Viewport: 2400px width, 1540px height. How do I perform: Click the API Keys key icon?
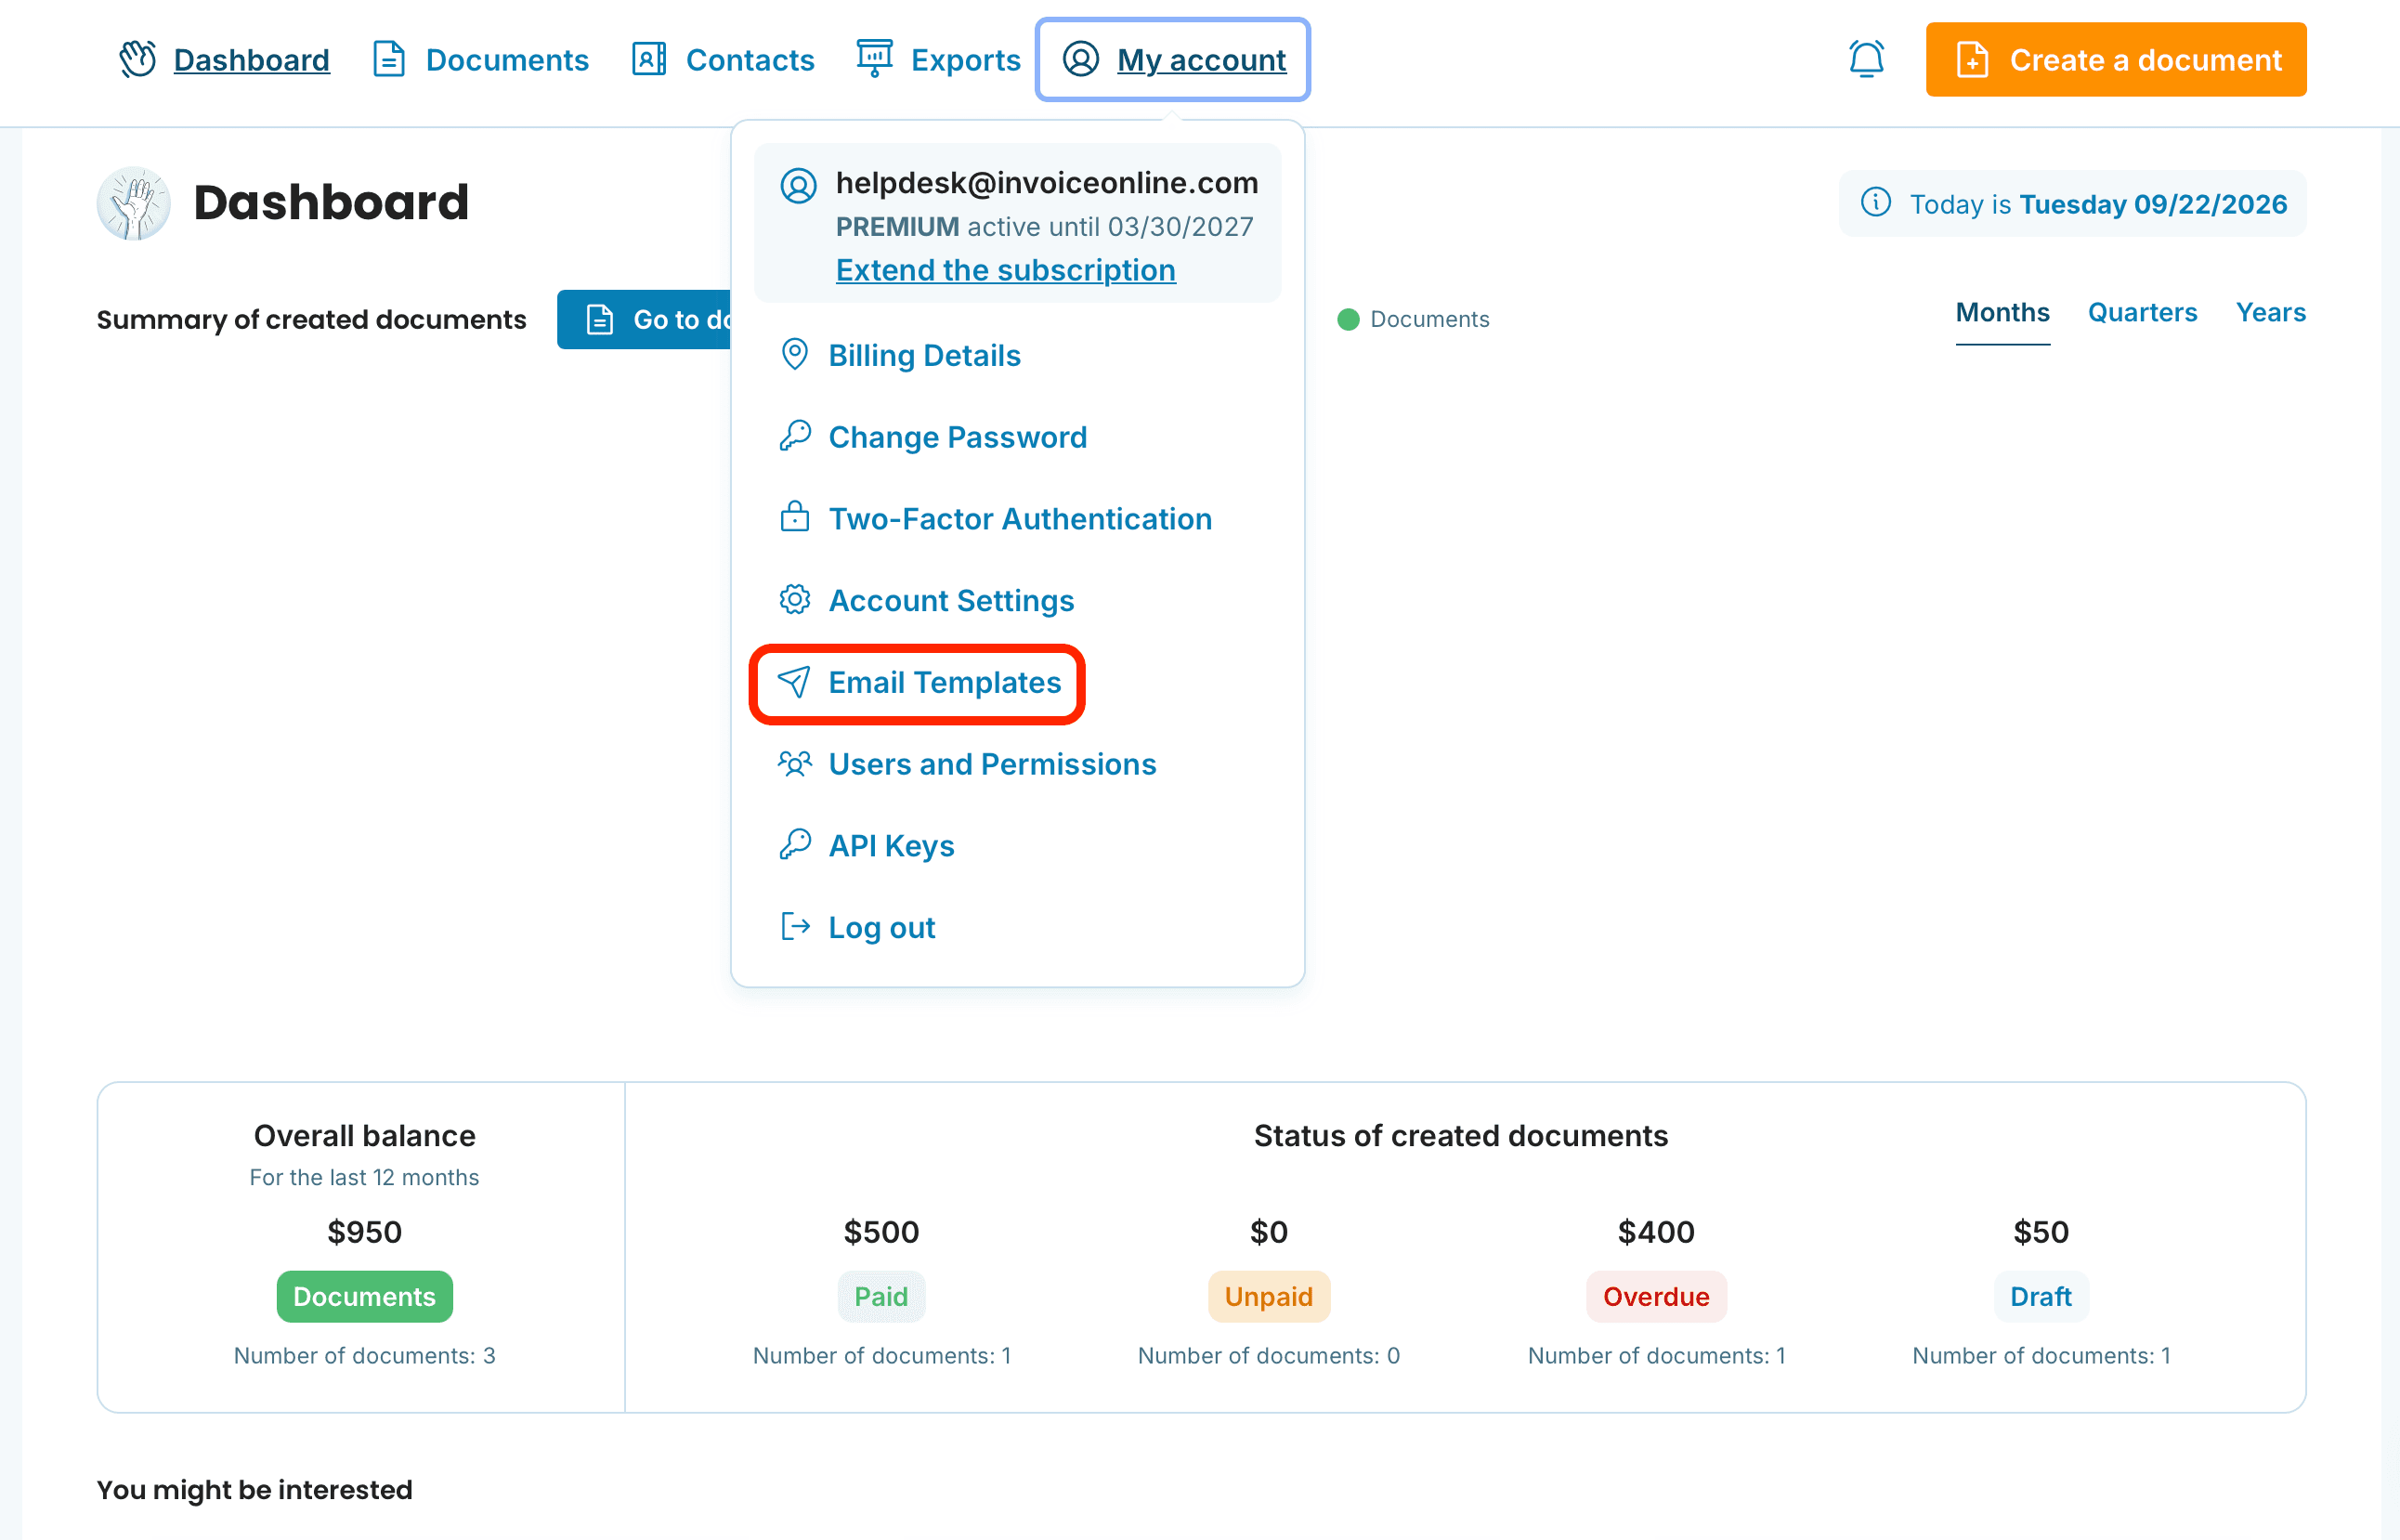point(795,845)
